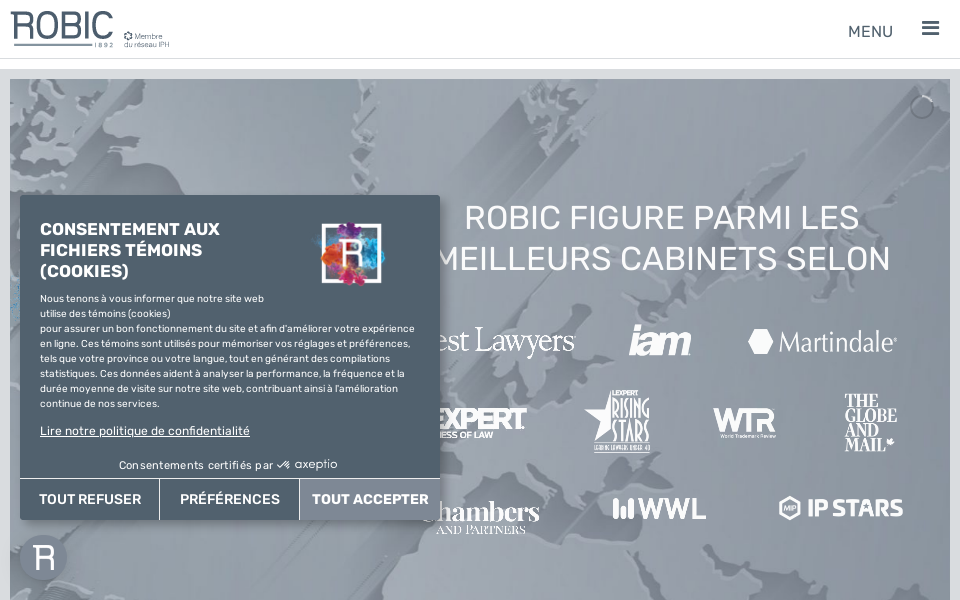This screenshot has width=960, height=600.
Task: Refuse all cookies with TOUT REFUSER
Action: (x=89, y=499)
